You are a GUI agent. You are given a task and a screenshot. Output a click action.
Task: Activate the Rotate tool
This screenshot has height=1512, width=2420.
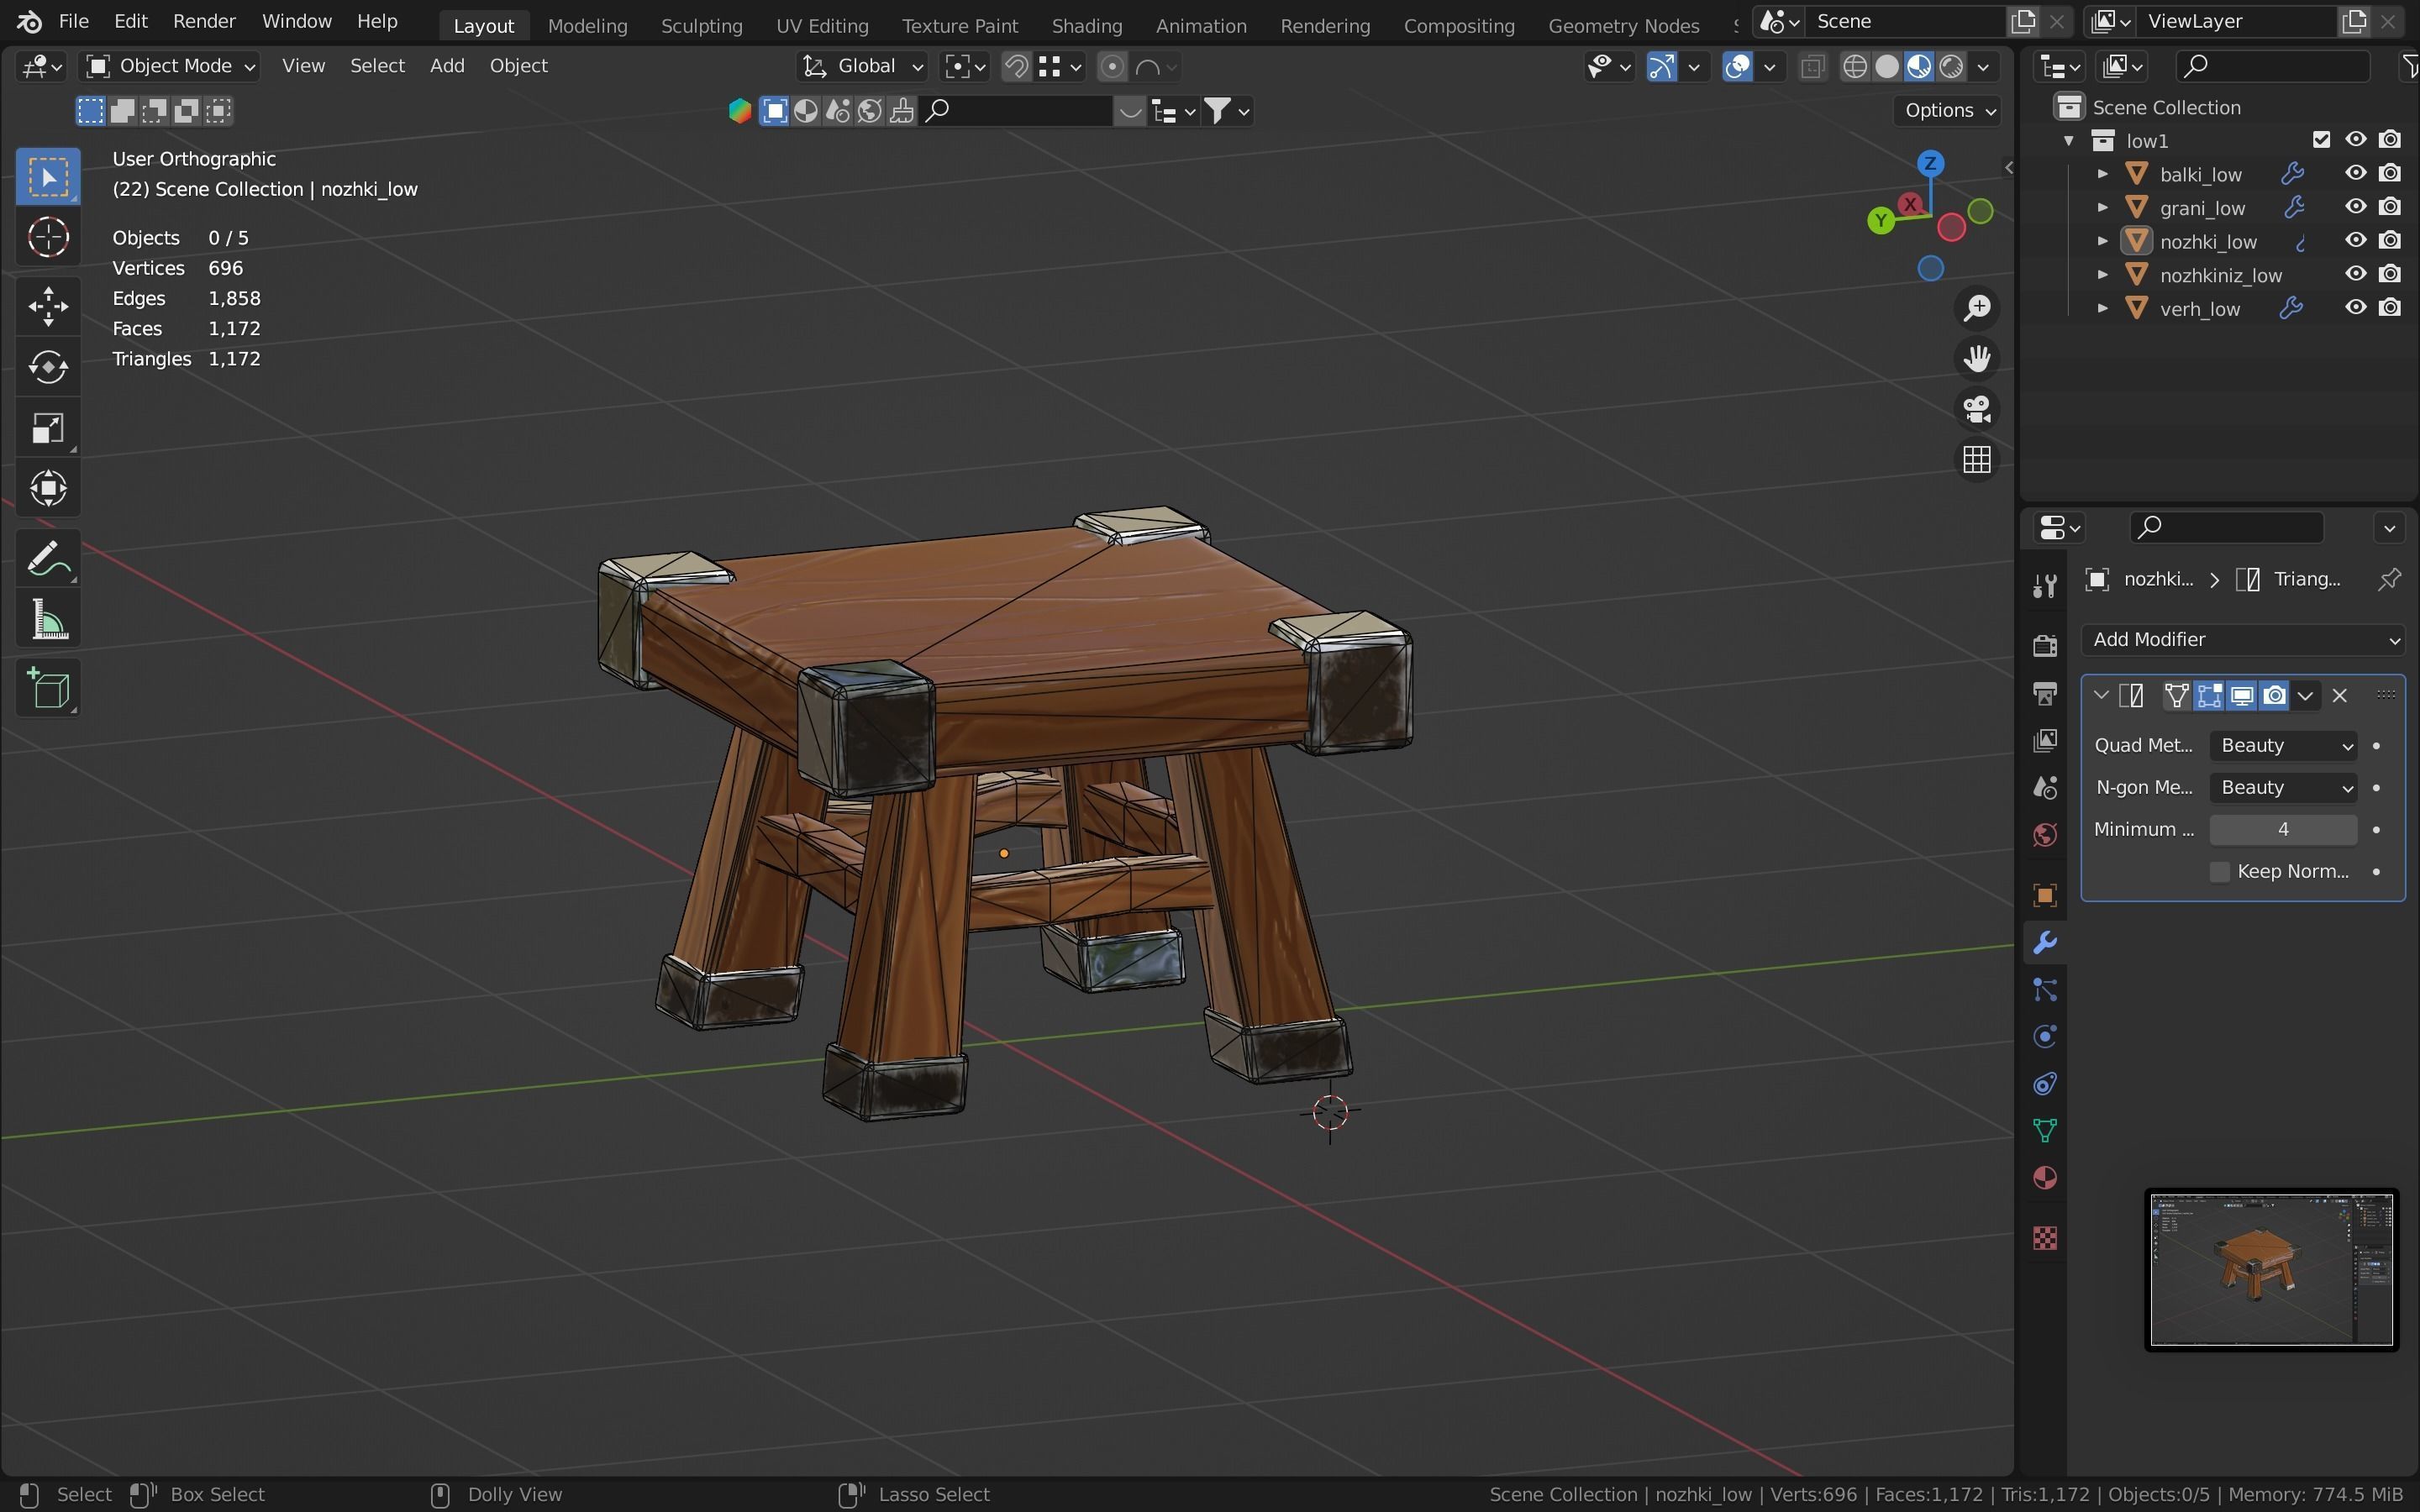point(48,367)
